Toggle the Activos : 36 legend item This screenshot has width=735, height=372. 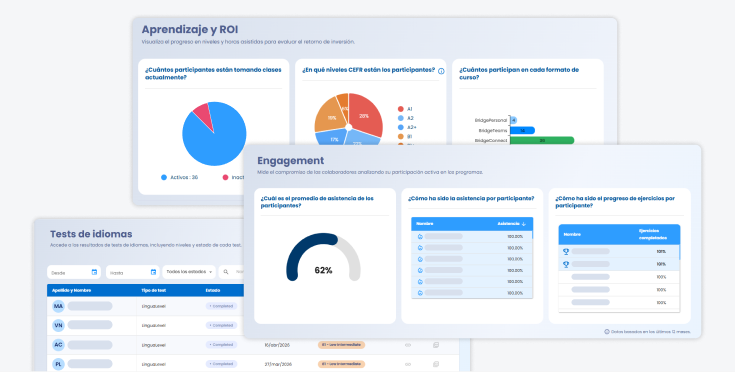point(179,178)
